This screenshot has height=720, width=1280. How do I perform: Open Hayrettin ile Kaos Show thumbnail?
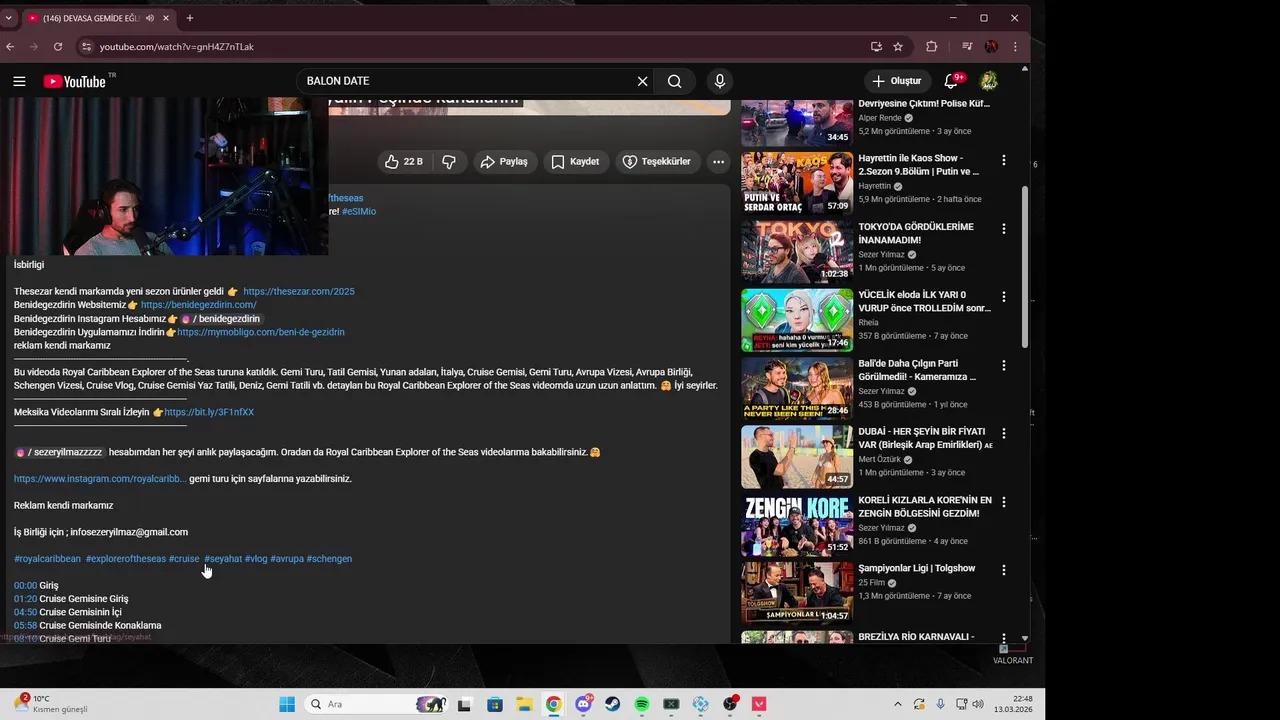click(x=797, y=183)
